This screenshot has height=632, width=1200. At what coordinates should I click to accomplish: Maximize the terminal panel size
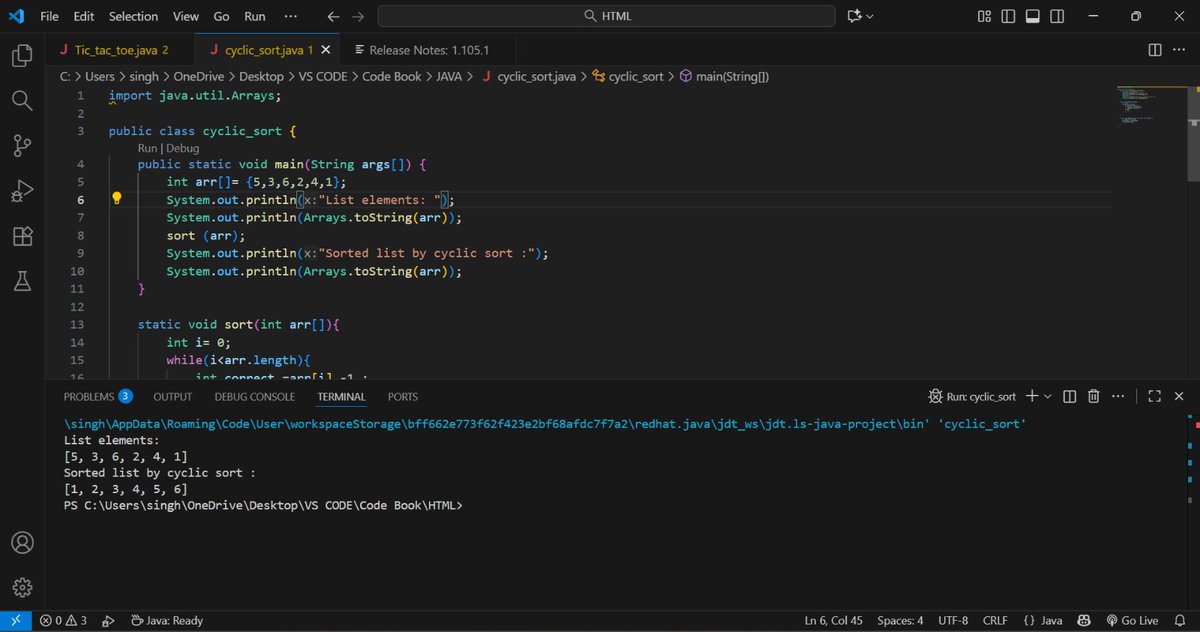[1154, 396]
